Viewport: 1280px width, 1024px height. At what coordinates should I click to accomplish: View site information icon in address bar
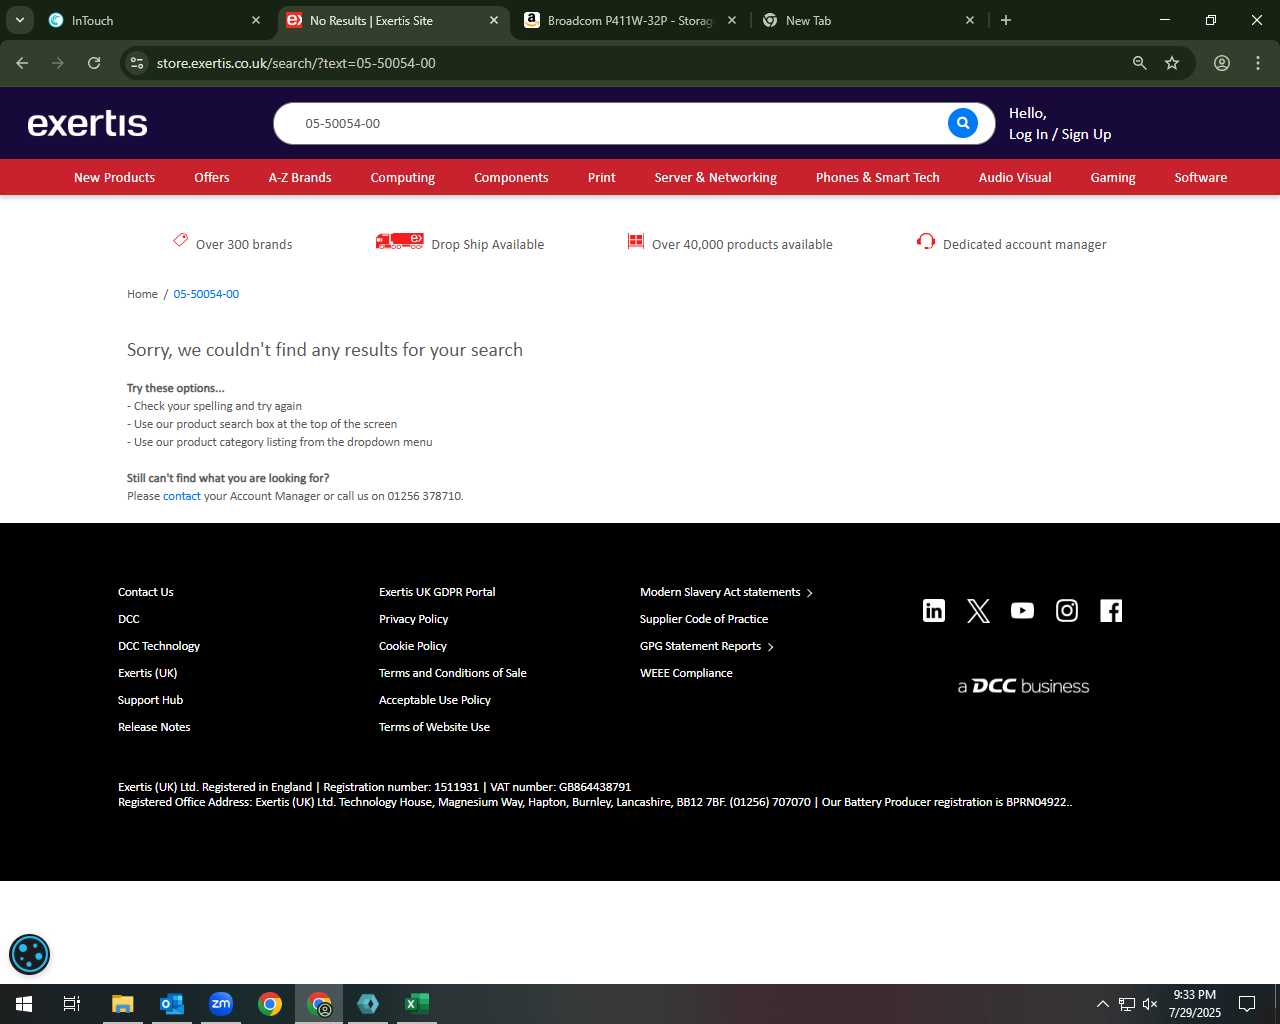(x=137, y=63)
